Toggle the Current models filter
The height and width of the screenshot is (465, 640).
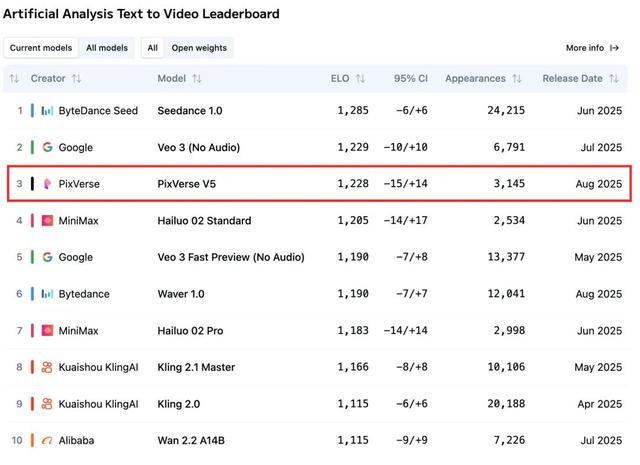coord(40,48)
